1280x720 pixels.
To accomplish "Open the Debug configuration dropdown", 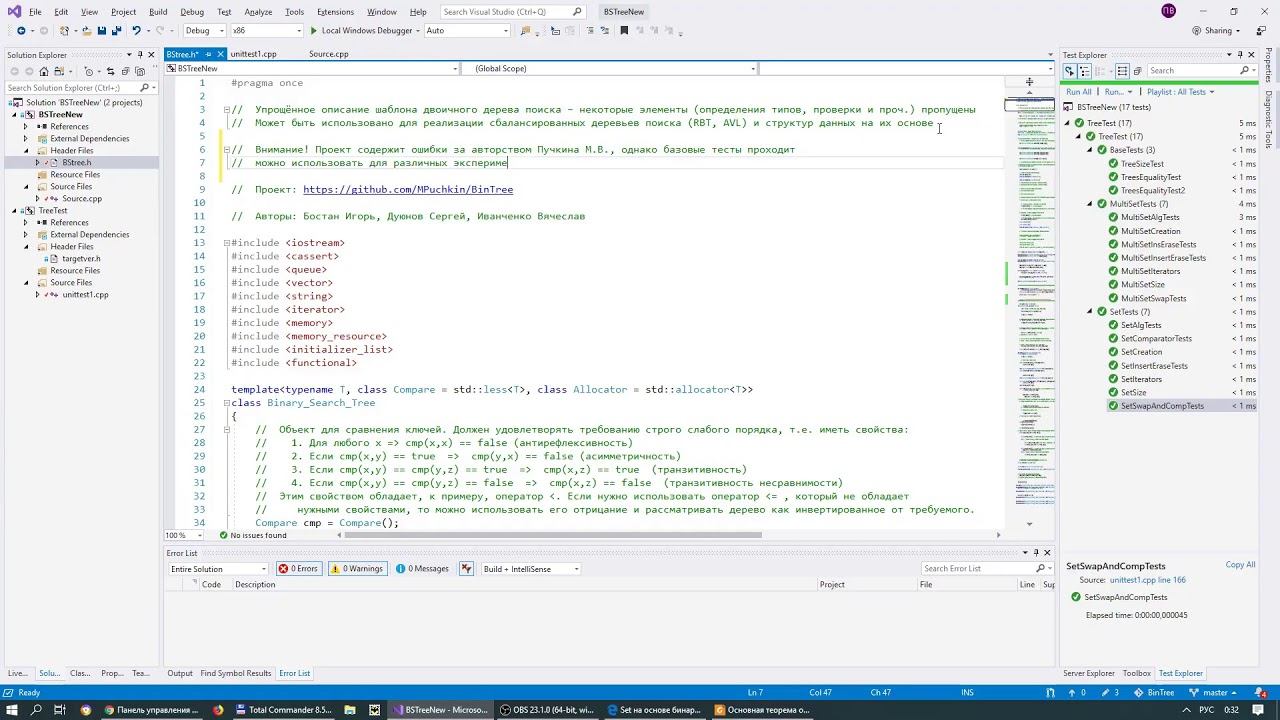I will point(203,31).
